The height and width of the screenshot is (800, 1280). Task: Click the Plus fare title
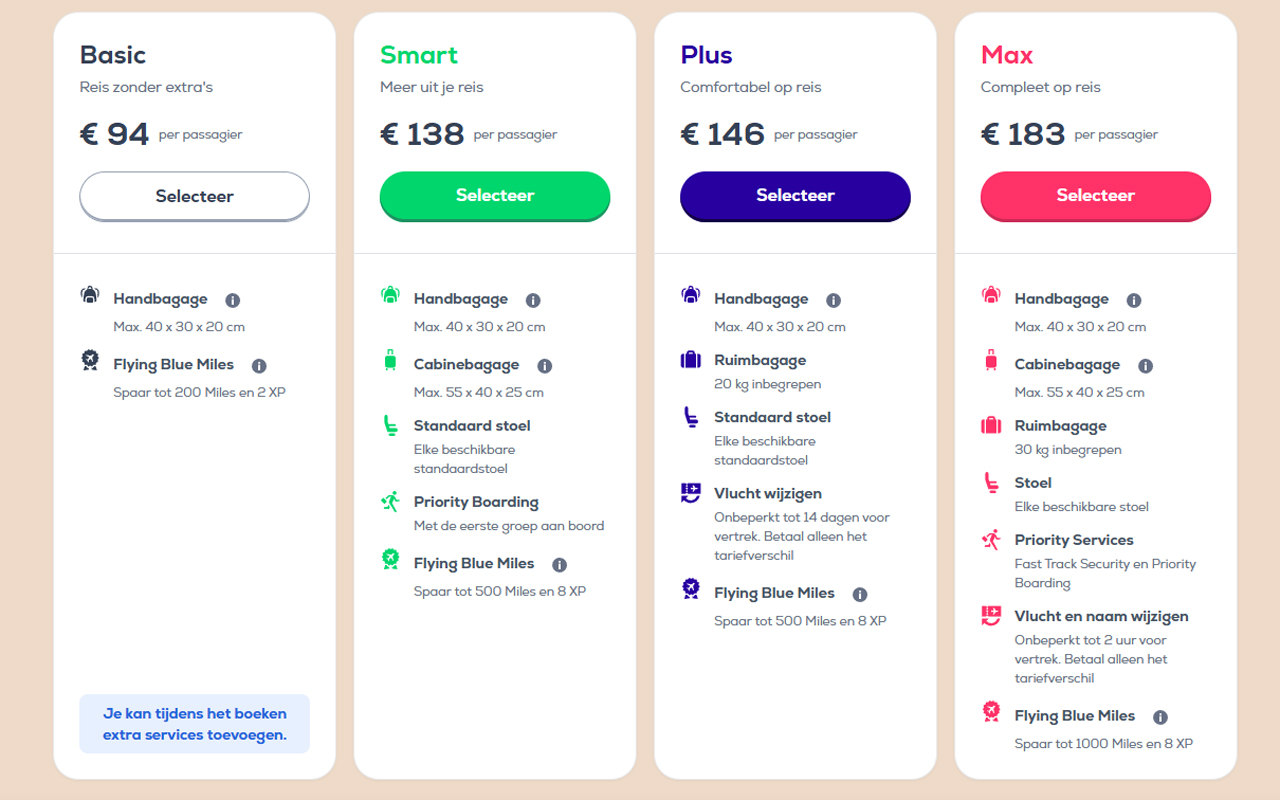click(706, 55)
